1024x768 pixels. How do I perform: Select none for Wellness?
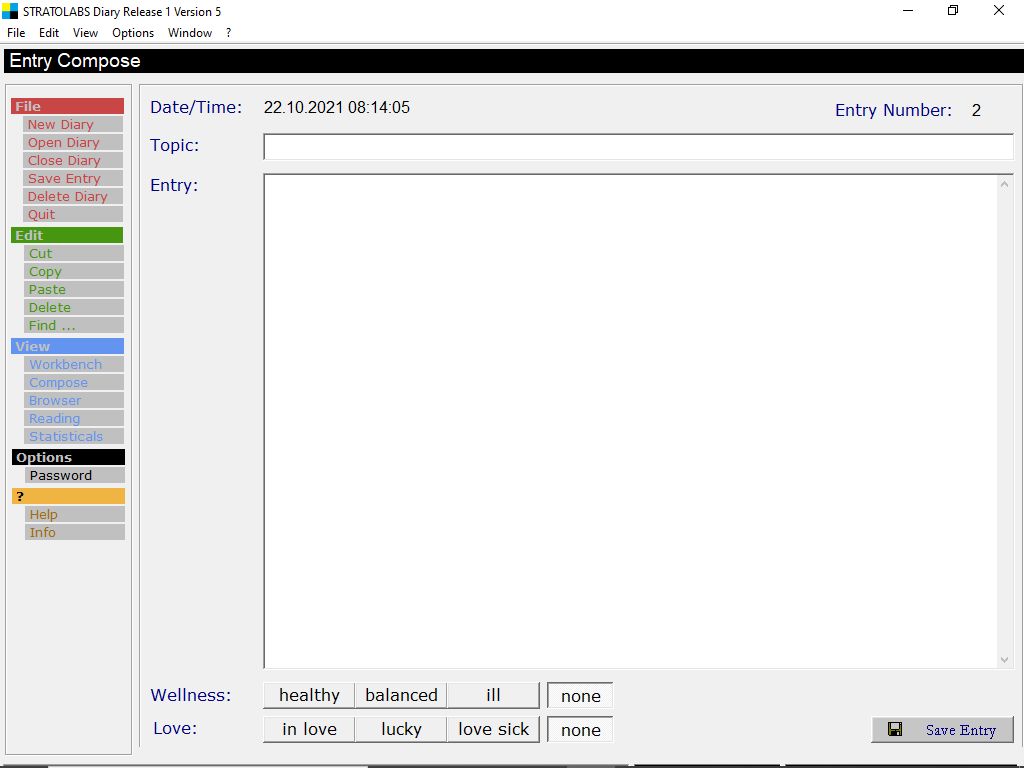click(580, 696)
